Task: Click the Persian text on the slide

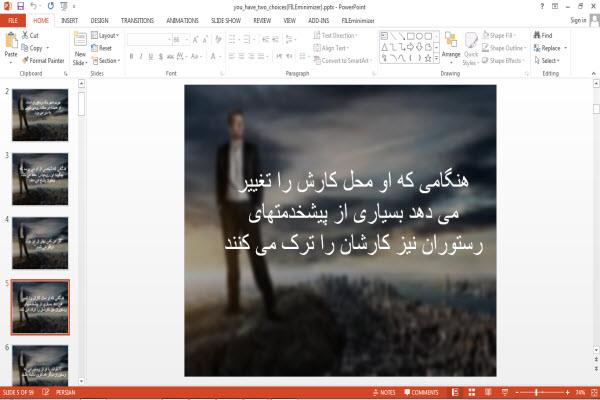Action: (354, 212)
